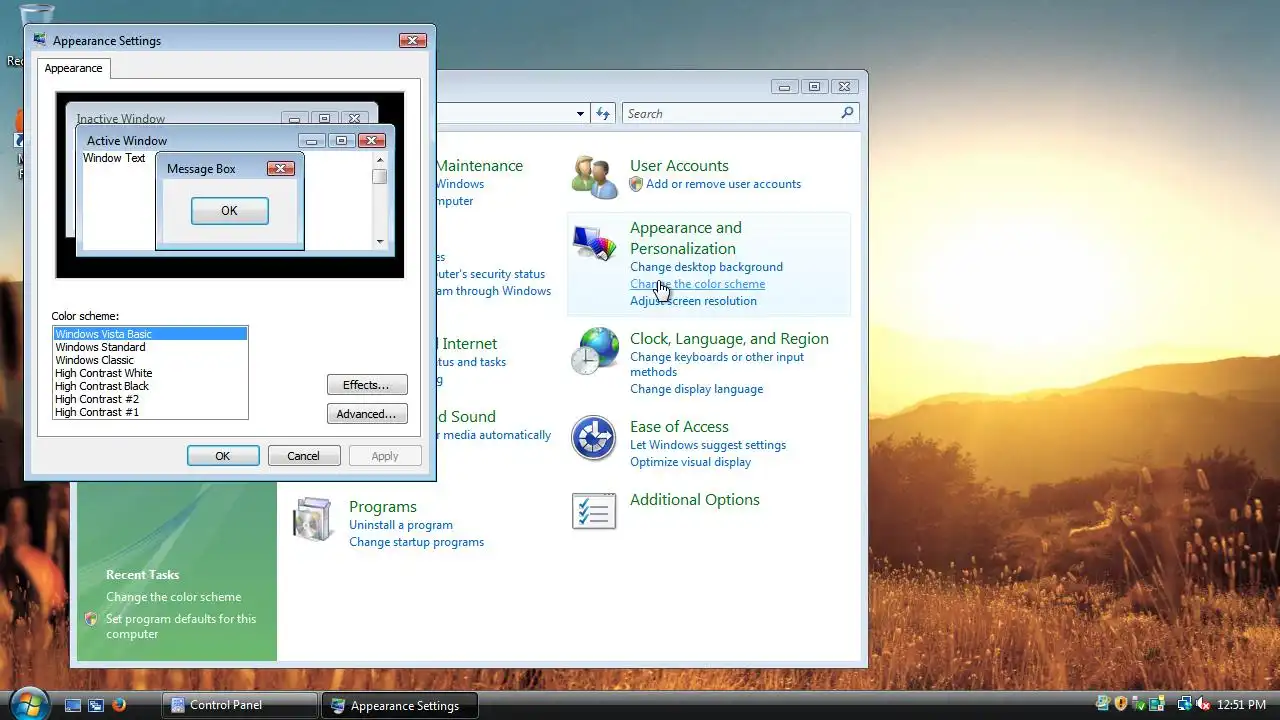
Task: Click the search magnifier icon in Control Panel
Action: coord(848,113)
